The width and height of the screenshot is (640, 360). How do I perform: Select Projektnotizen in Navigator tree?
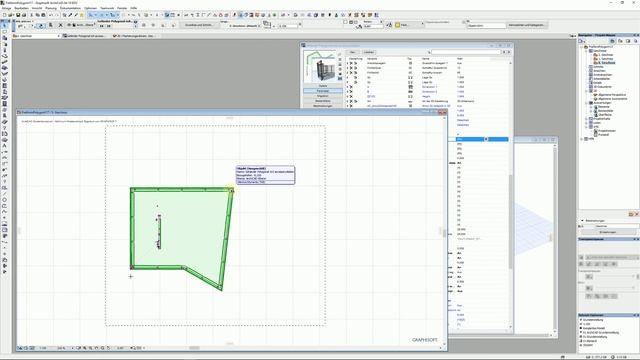(607, 131)
